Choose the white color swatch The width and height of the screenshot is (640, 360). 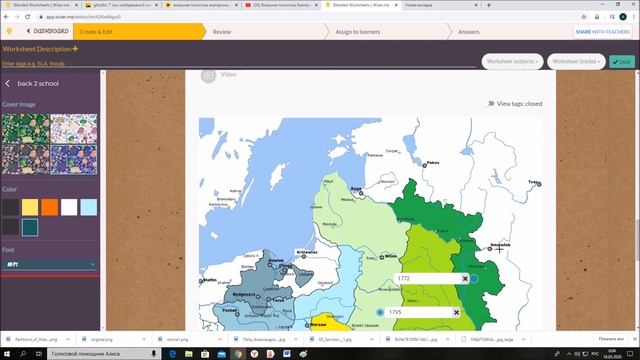pos(69,207)
